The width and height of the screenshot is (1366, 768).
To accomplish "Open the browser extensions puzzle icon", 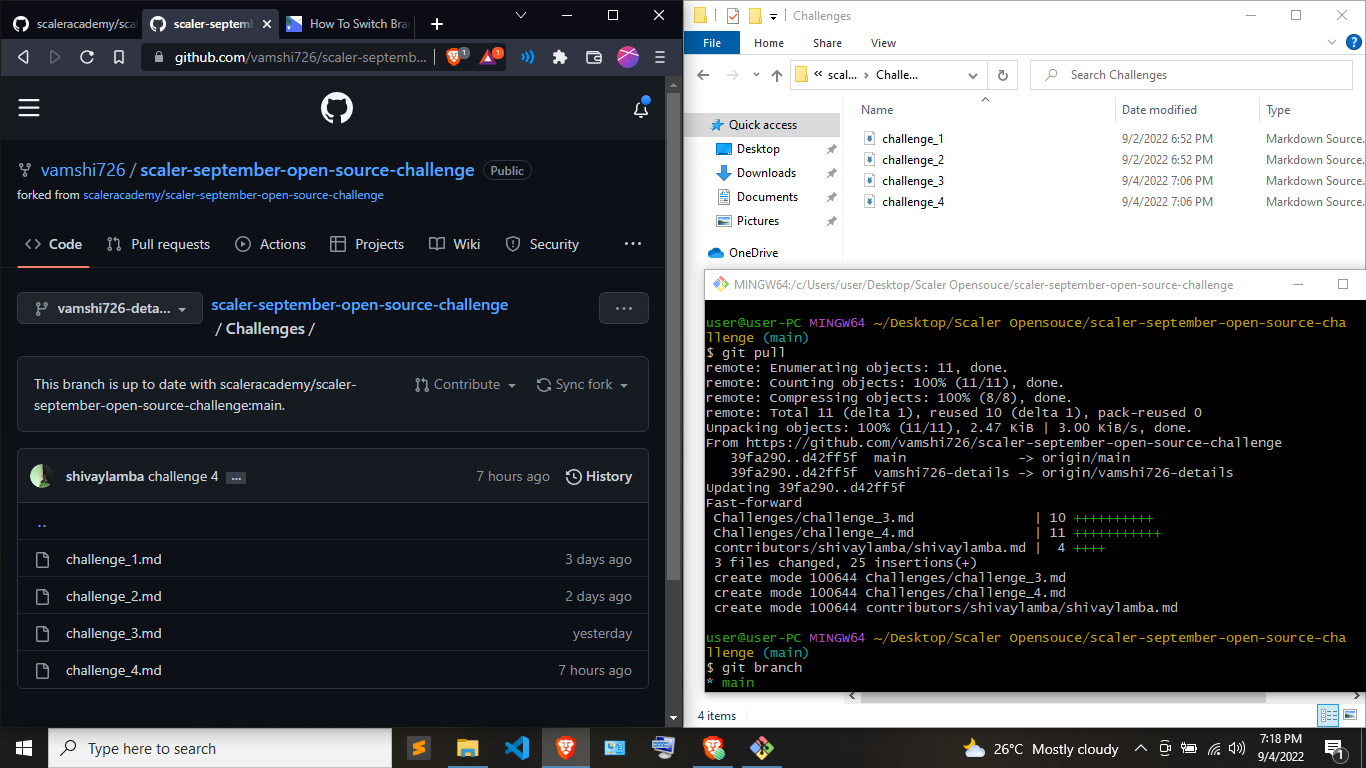I will [562, 57].
